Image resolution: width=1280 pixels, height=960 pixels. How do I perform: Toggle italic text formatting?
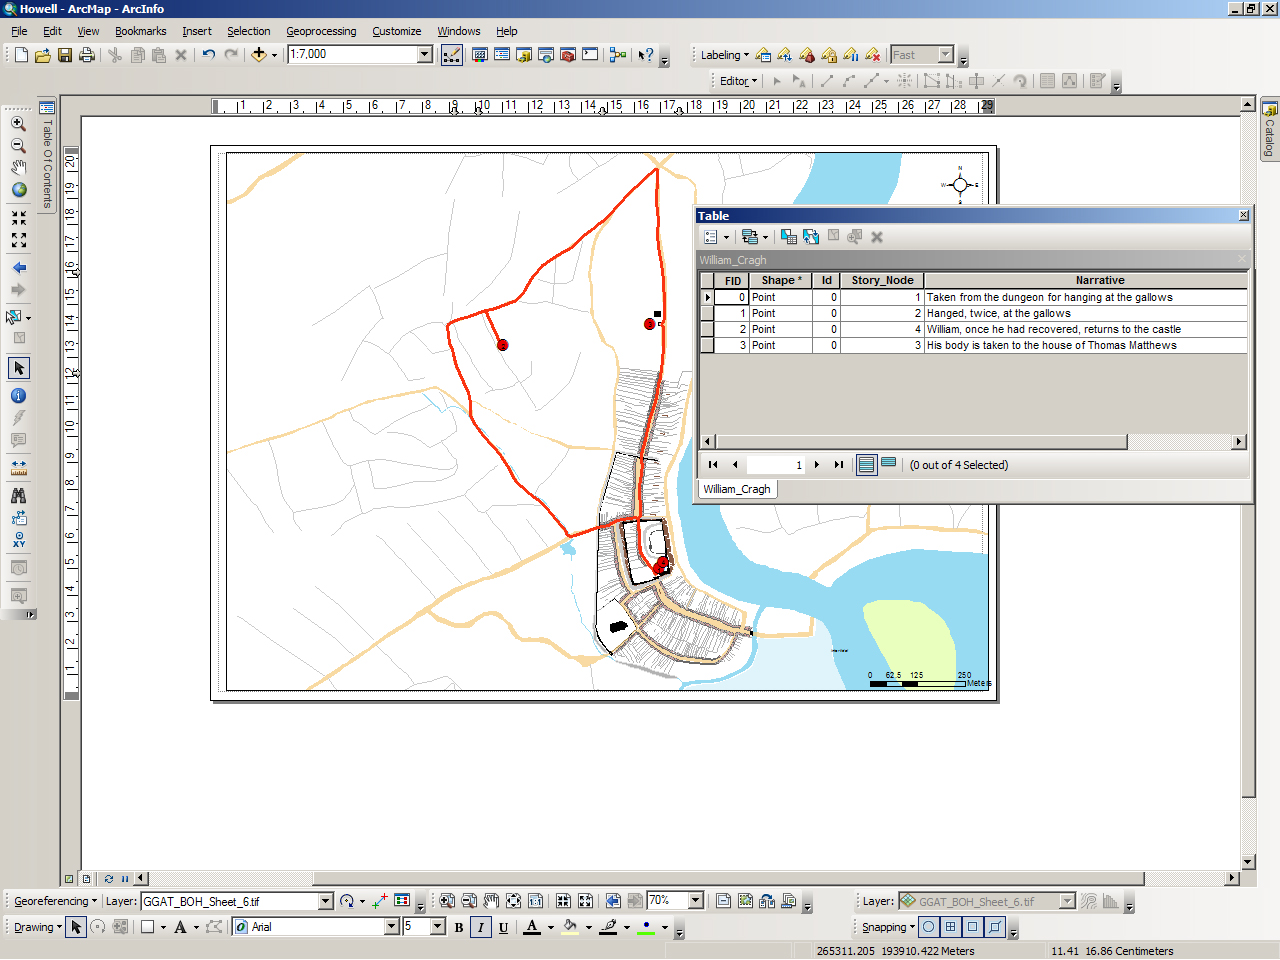(x=481, y=927)
